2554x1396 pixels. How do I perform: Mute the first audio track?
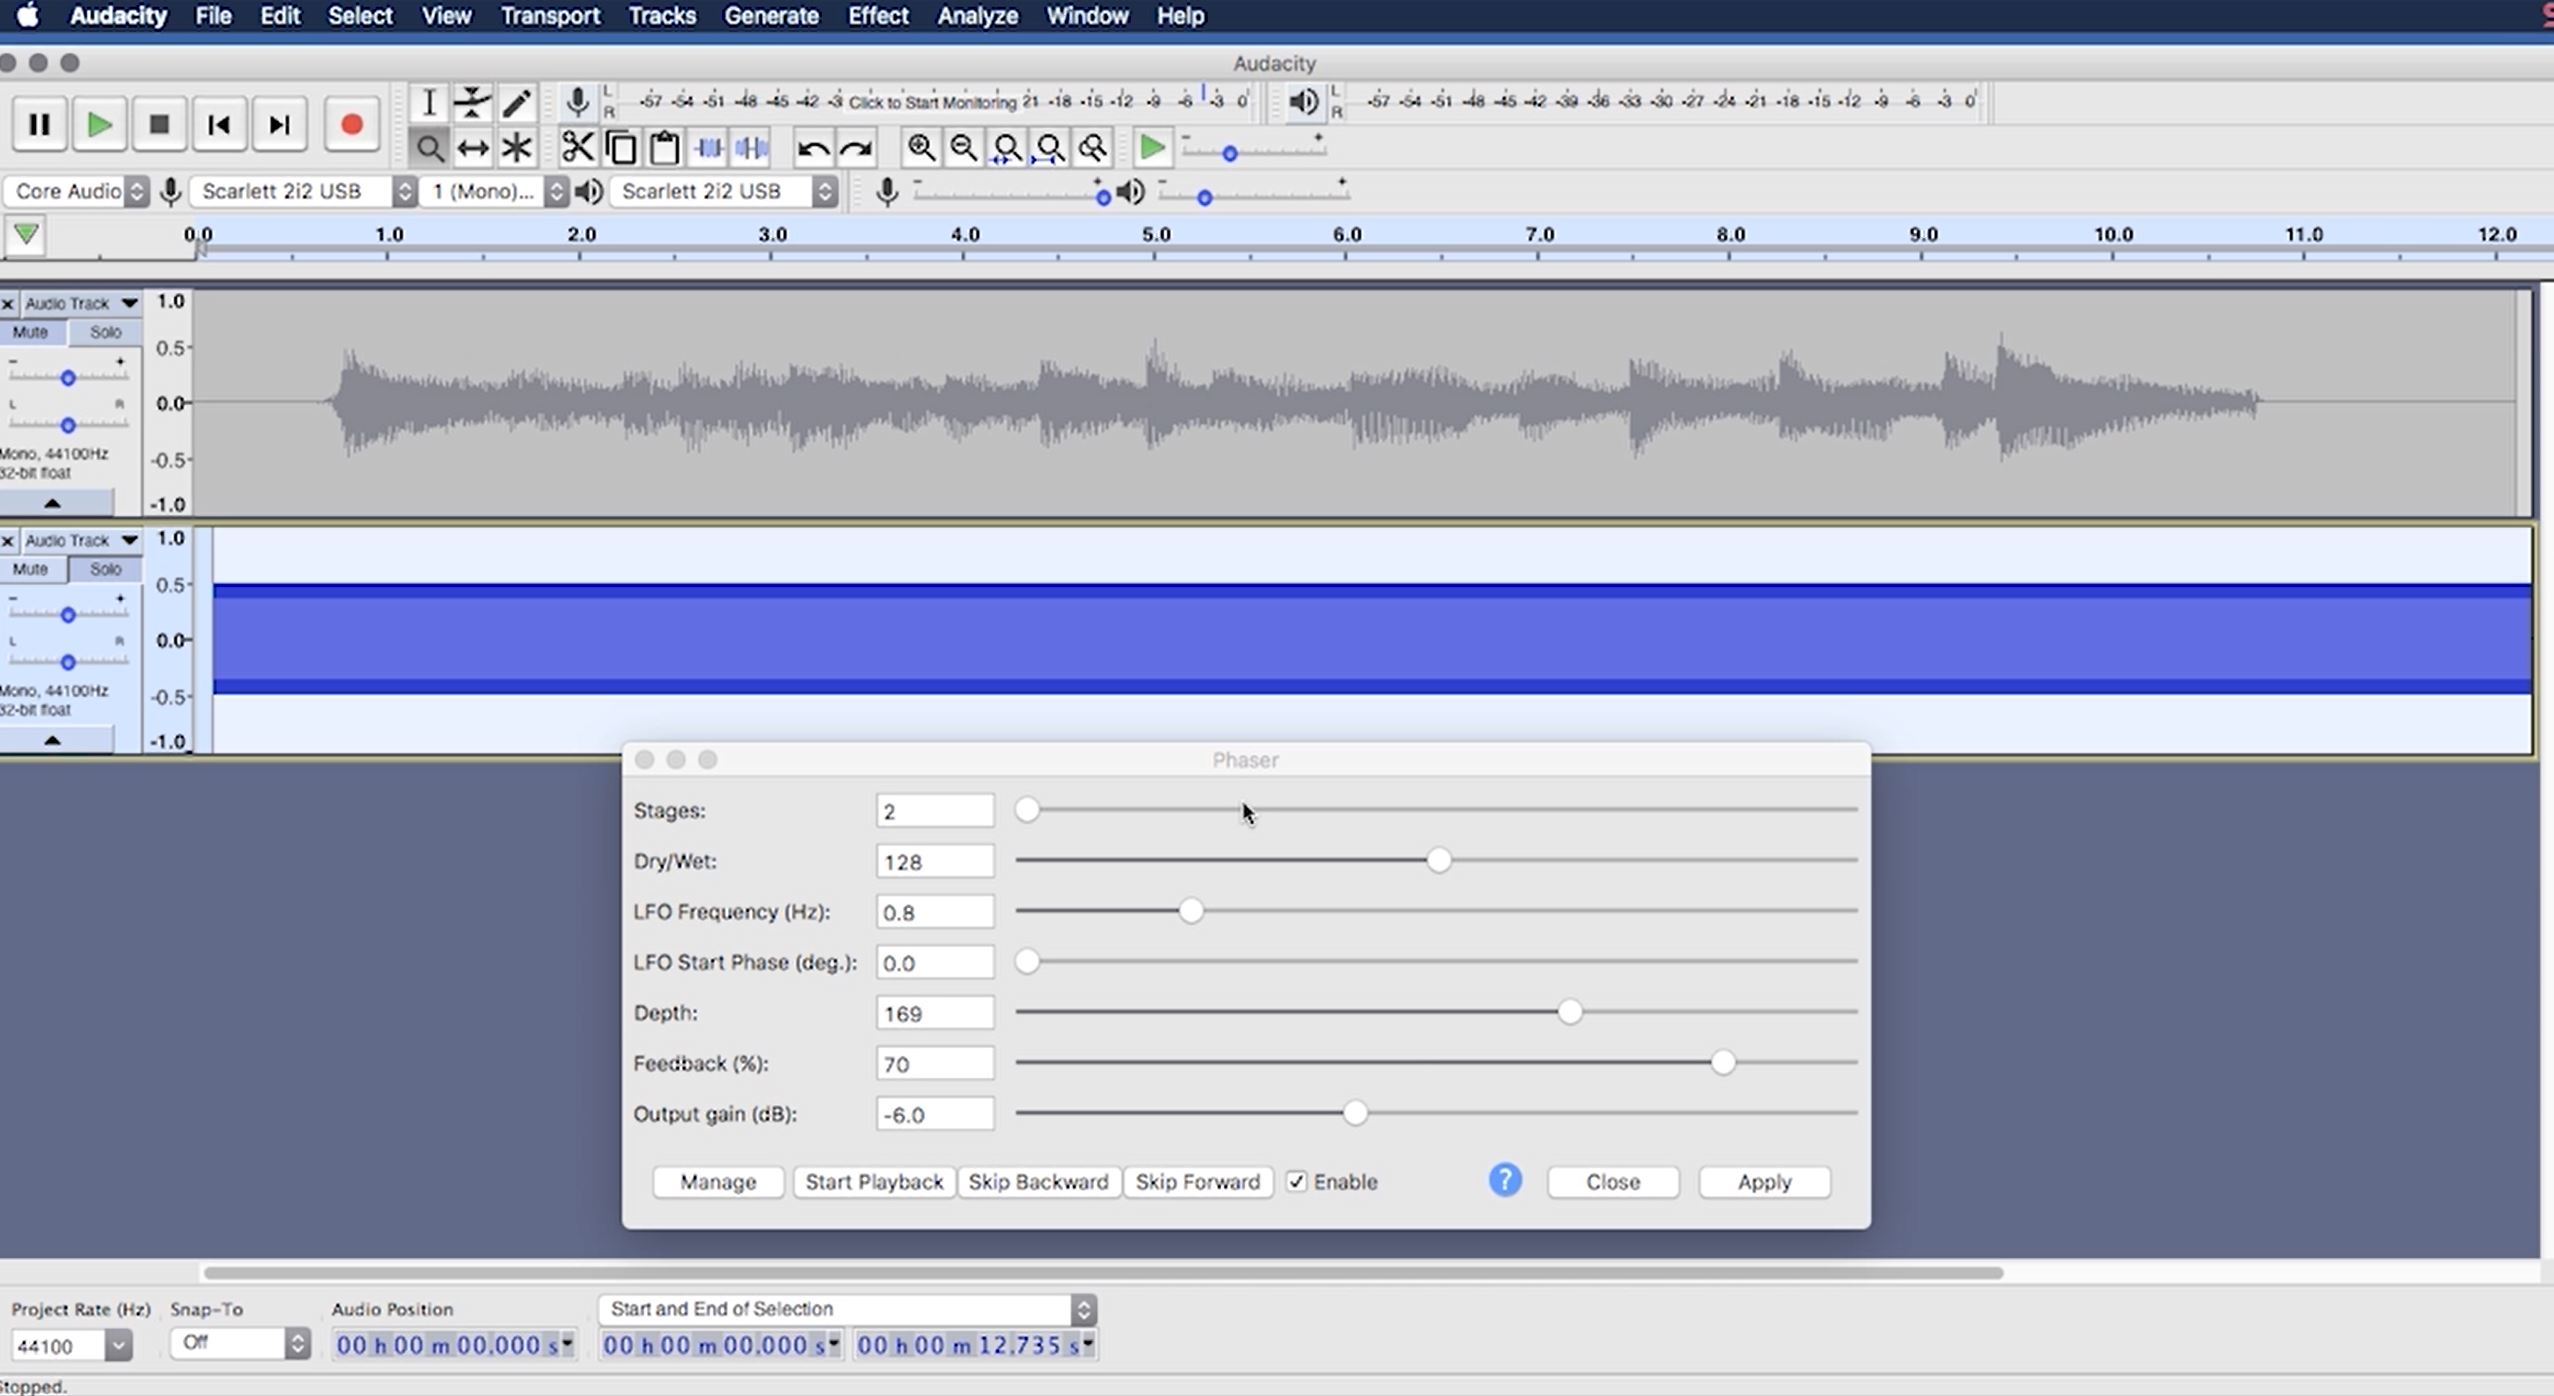32,331
